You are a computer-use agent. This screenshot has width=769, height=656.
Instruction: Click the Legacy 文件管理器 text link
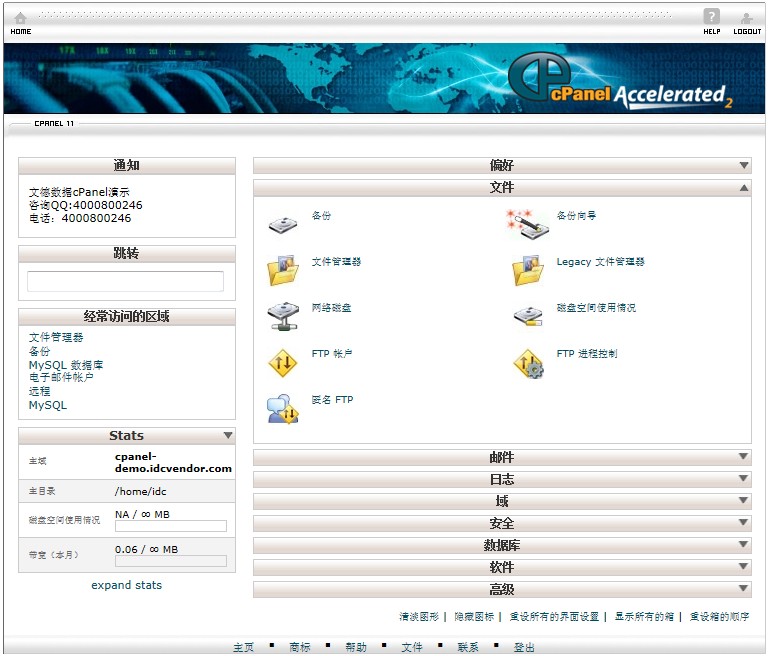coord(600,261)
